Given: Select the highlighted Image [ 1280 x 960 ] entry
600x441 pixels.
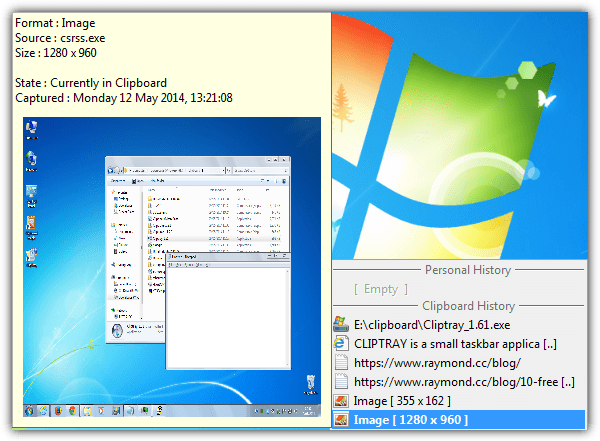Looking at the screenshot, I should pos(459,420).
